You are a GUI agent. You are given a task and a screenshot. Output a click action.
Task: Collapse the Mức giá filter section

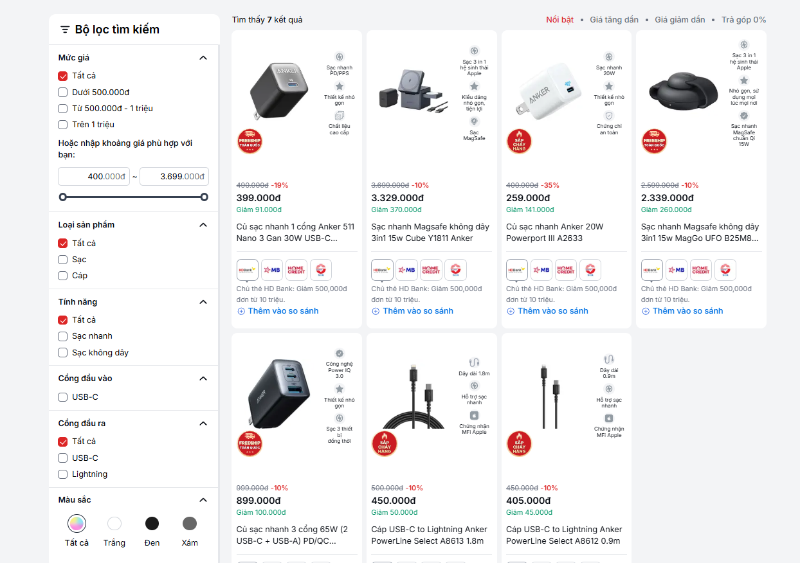203,58
